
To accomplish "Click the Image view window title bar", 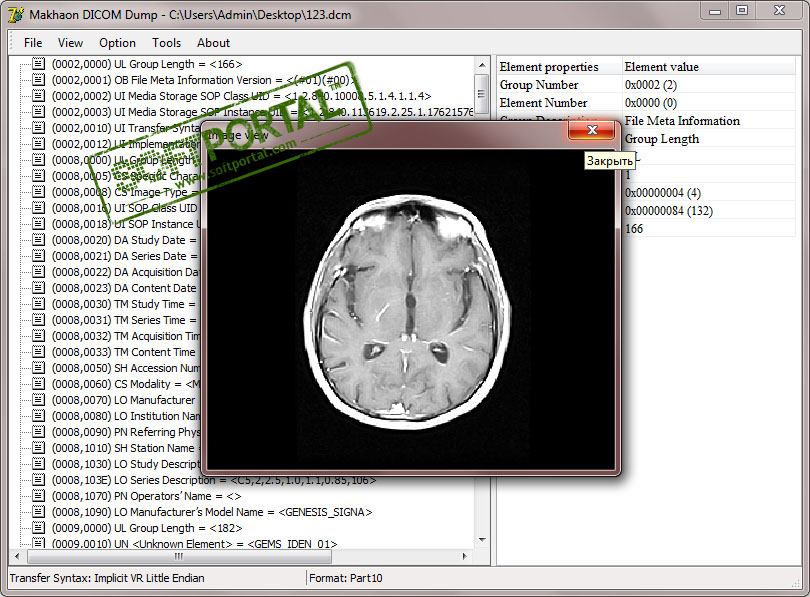I will tap(385, 135).
